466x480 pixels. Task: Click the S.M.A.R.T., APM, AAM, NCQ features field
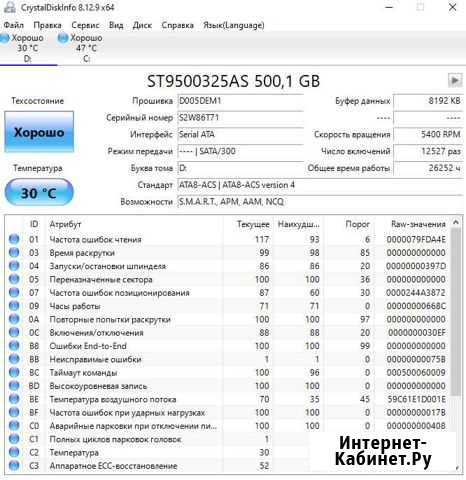pos(320,201)
